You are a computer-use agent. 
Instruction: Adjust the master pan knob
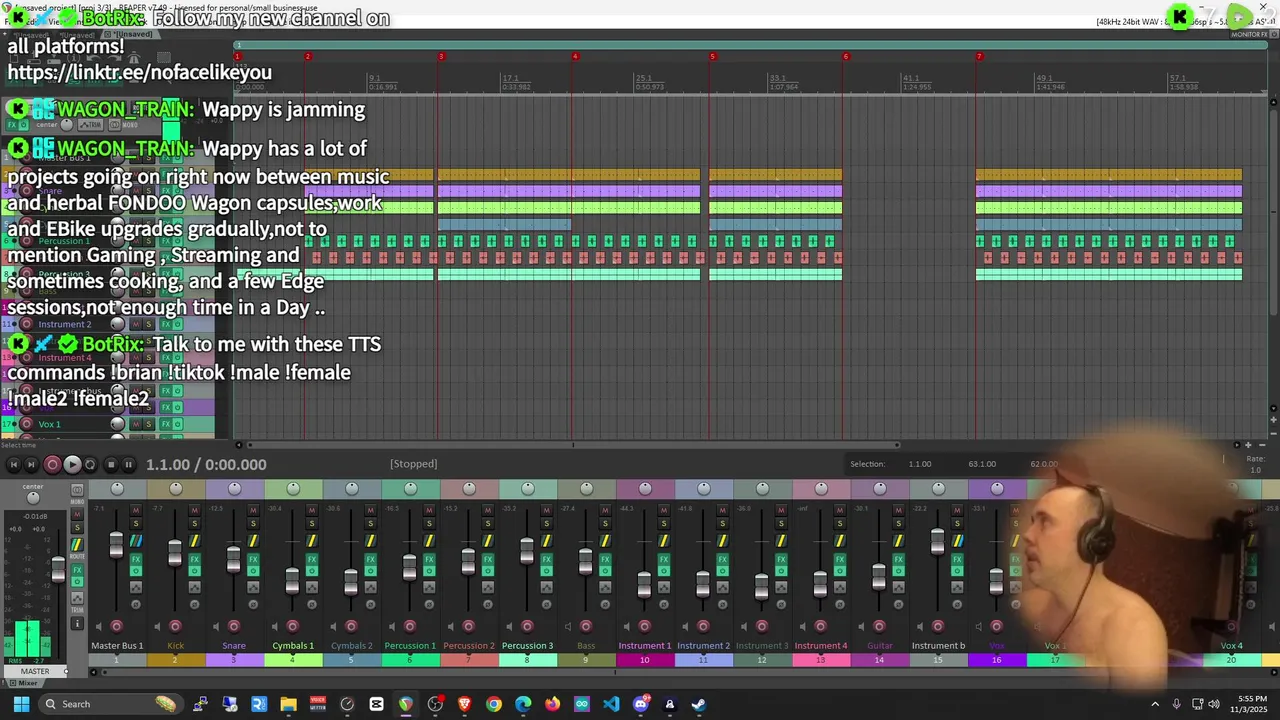33,498
